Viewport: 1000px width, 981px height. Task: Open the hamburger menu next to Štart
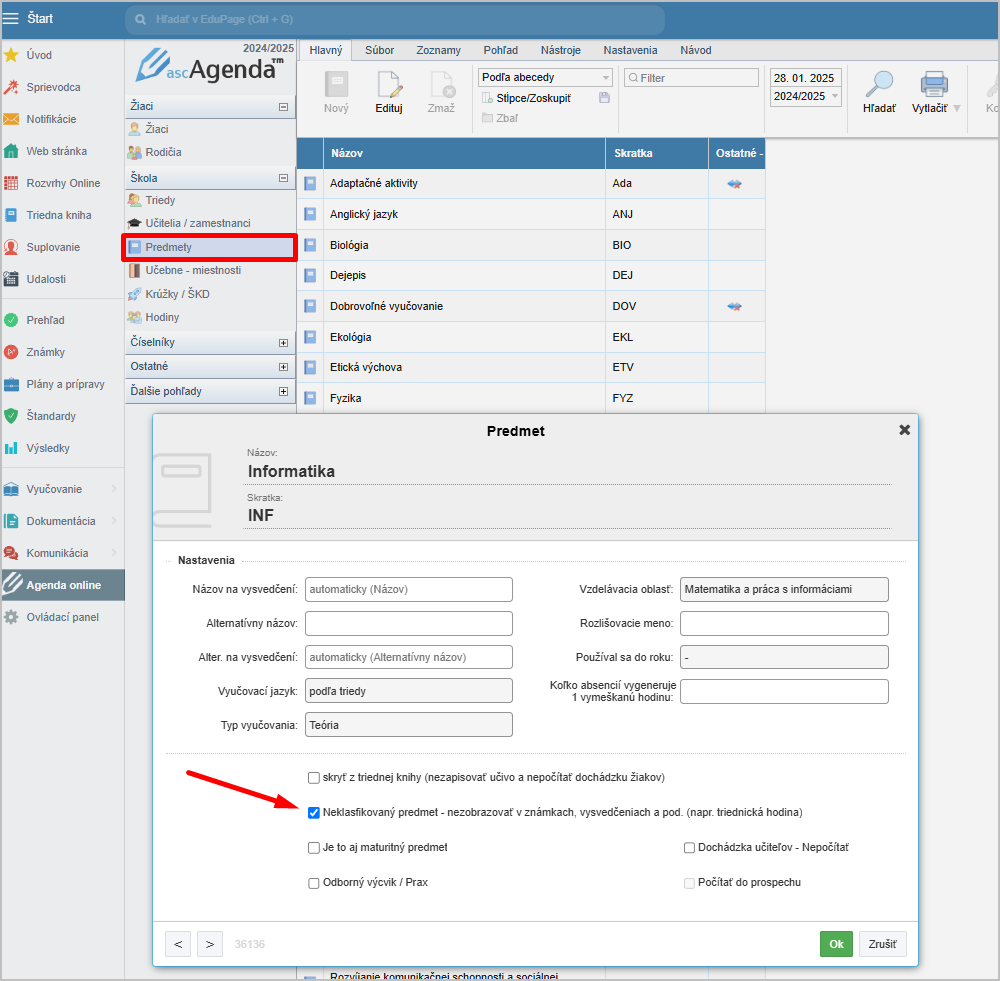pyautogui.click(x=12, y=18)
